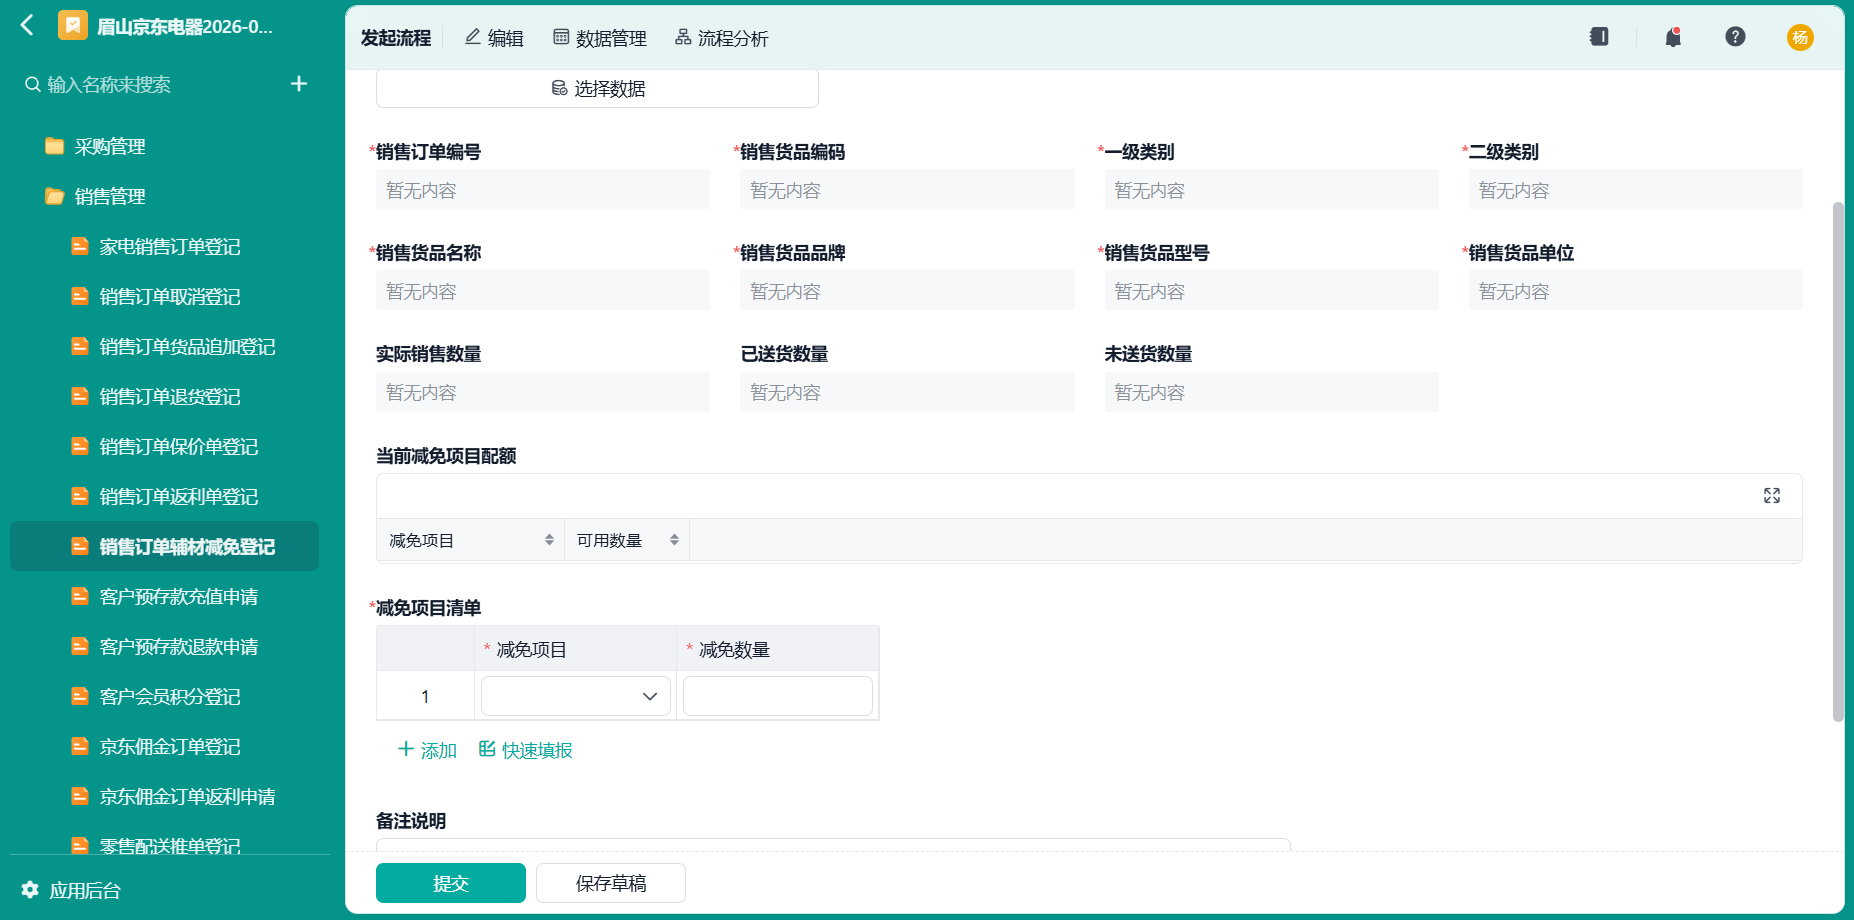1854x920 pixels.
Task: Click the document icon beside 销售订单退货登记
Action: pos(80,396)
